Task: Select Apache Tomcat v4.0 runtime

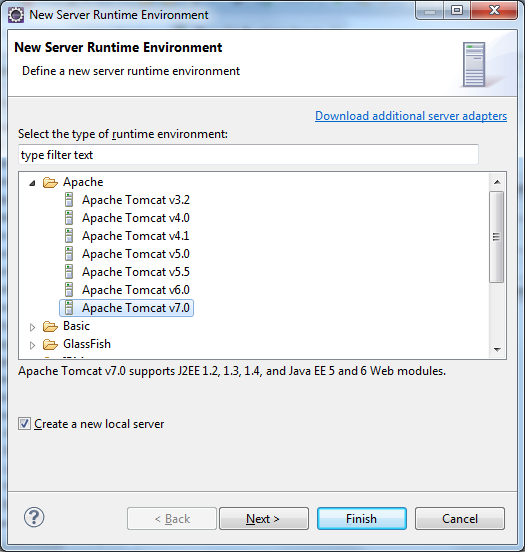Action: pos(136,218)
